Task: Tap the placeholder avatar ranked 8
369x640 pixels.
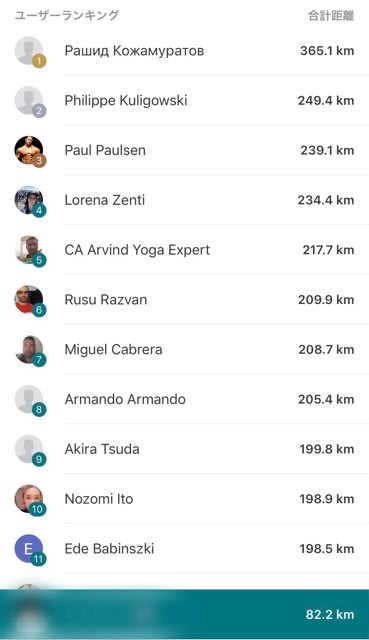Action: tap(29, 400)
